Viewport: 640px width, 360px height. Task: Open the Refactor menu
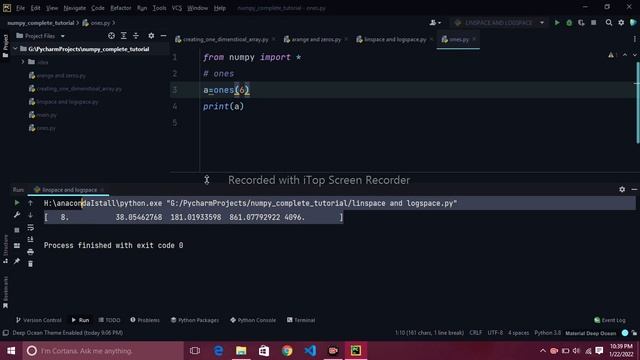pyautogui.click(x=121, y=8)
